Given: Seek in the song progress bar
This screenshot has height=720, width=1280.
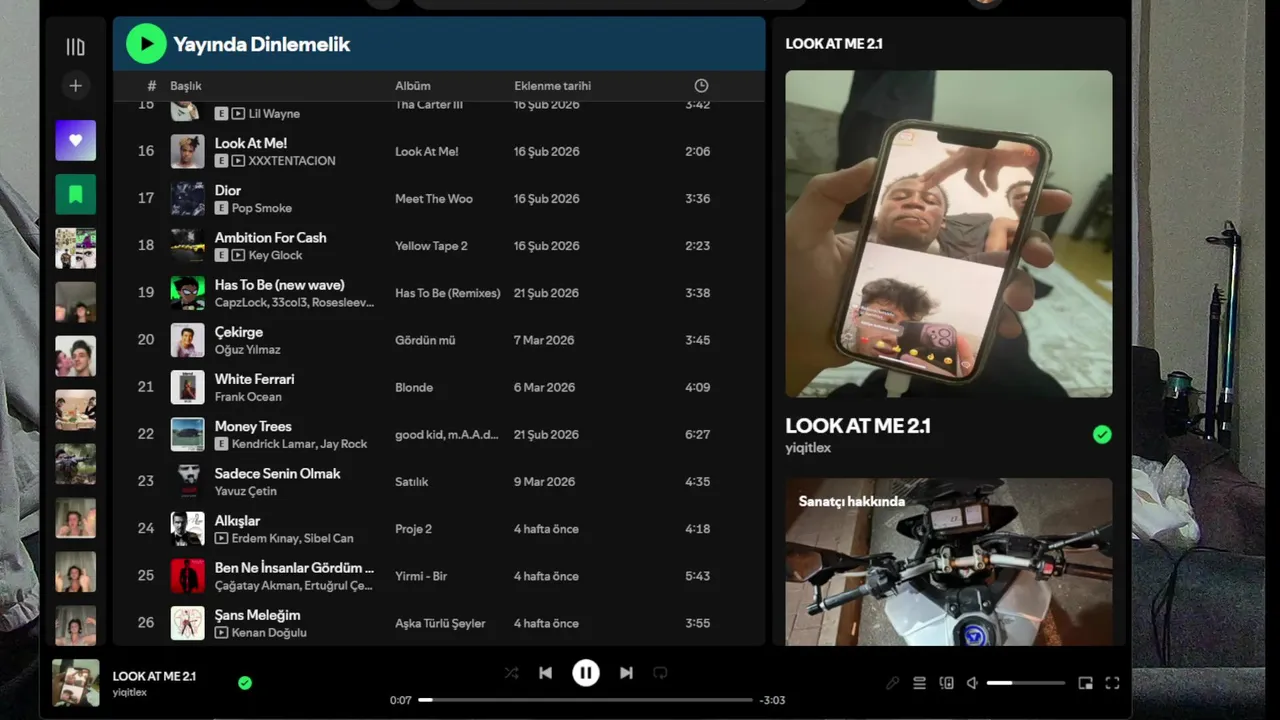Looking at the screenshot, I should 585,700.
